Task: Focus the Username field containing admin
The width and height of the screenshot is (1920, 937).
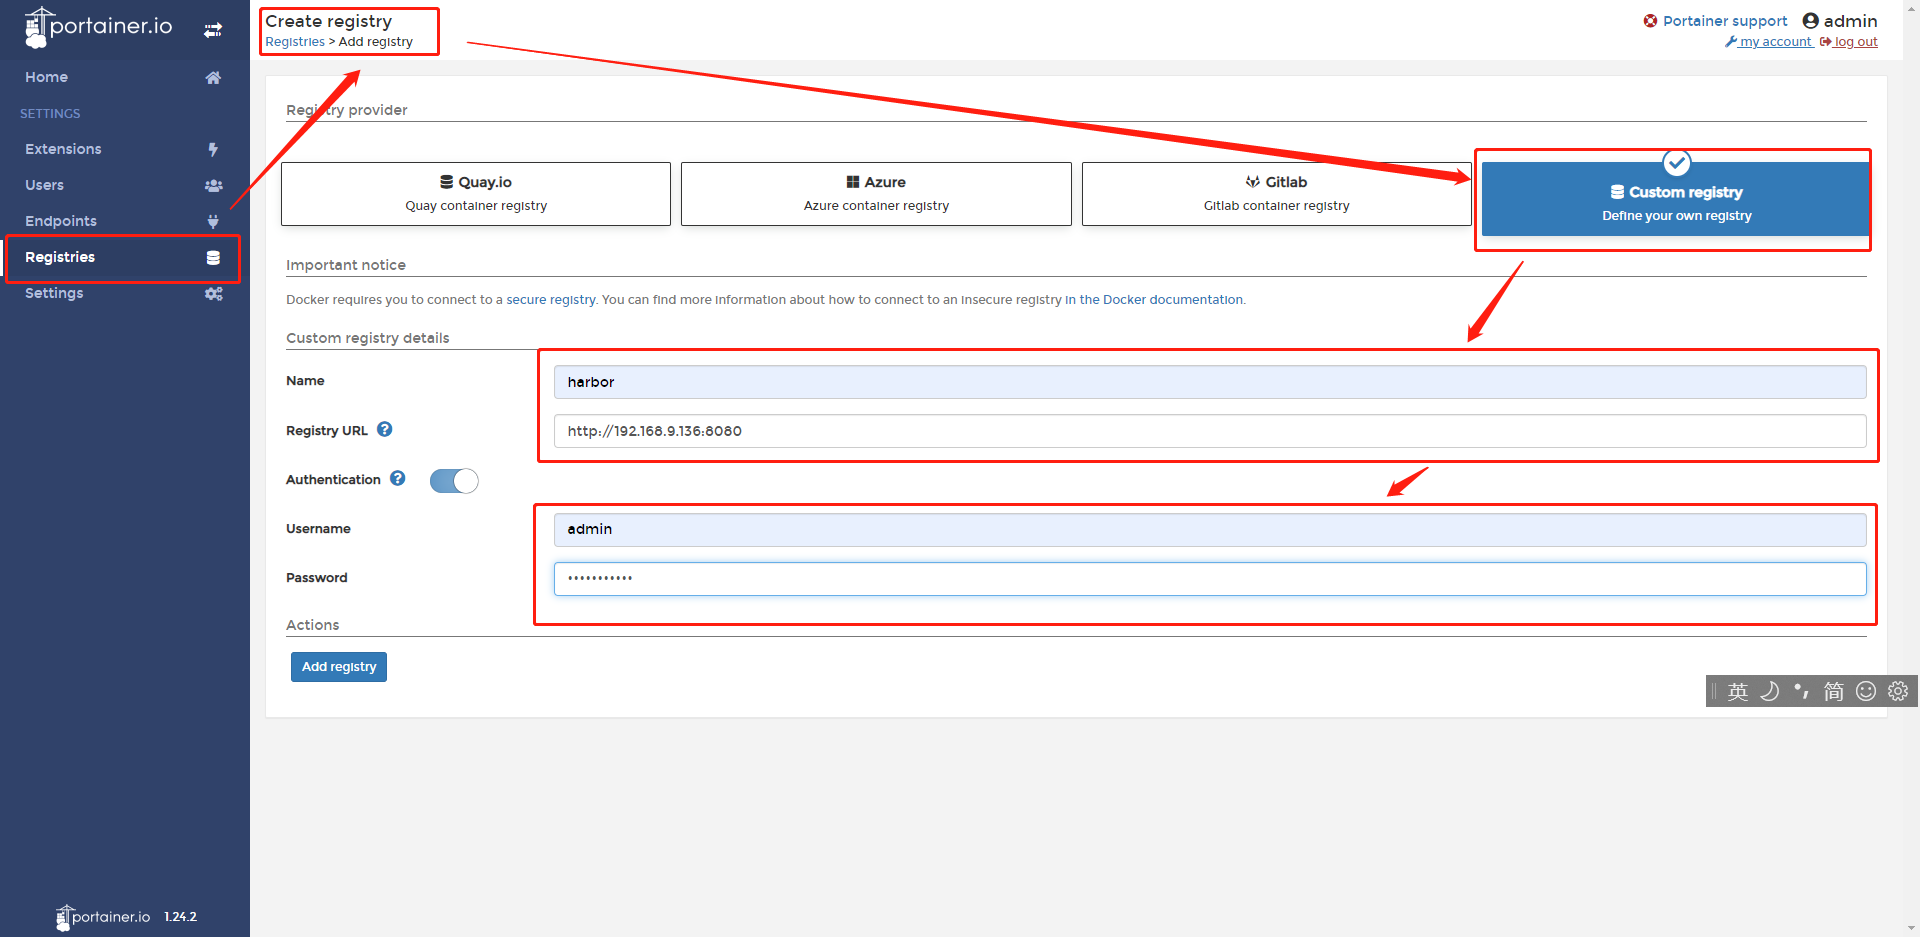Action: [1210, 529]
